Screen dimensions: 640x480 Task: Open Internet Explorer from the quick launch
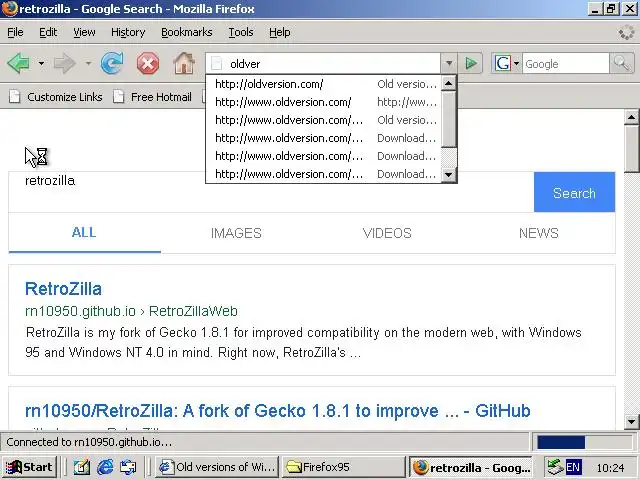pos(105,467)
